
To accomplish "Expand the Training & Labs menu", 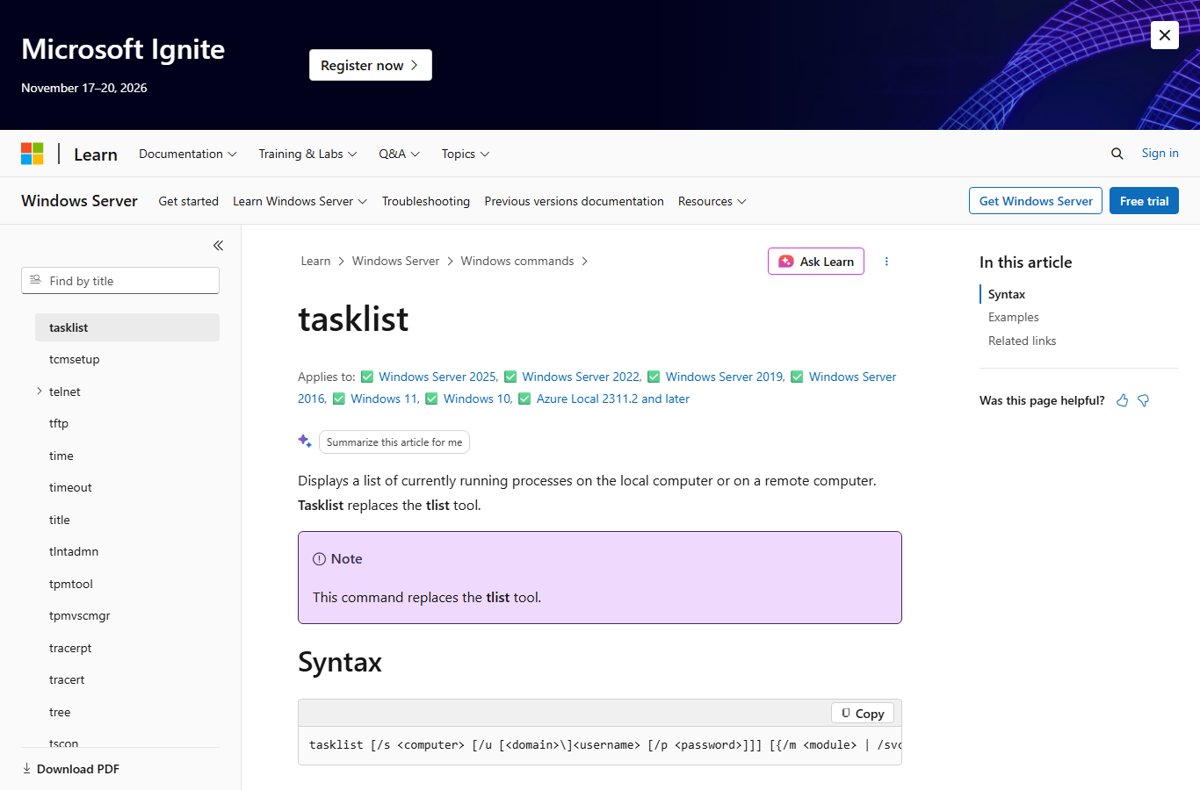I will coord(308,154).
